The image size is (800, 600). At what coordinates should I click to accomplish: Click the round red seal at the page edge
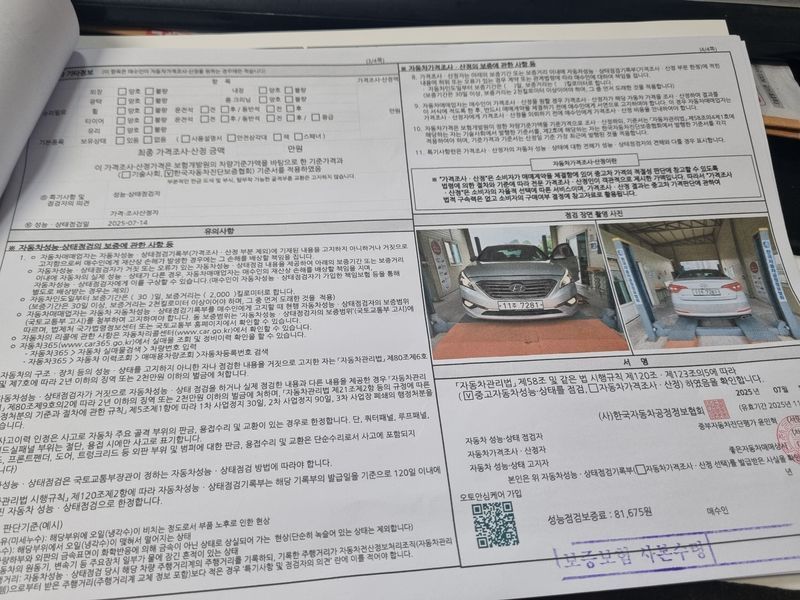[788, 441]
